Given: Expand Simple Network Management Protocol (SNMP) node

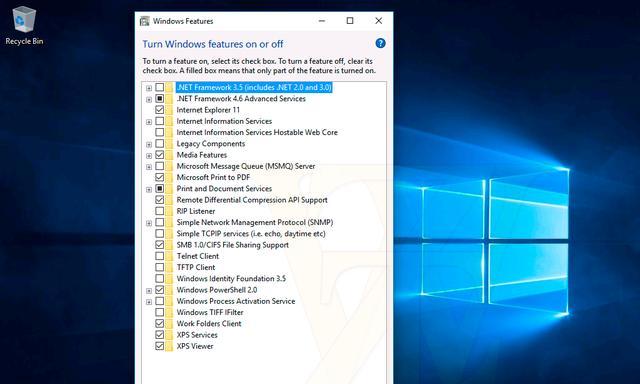Looking at the screenshot, I should (149, 223).
